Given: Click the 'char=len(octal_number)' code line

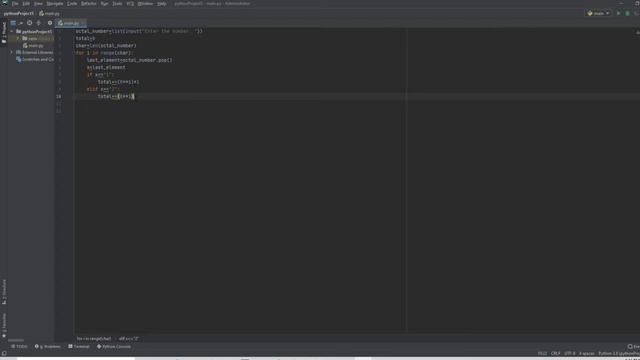Looking at the screenshot, I should pos(106,46).
